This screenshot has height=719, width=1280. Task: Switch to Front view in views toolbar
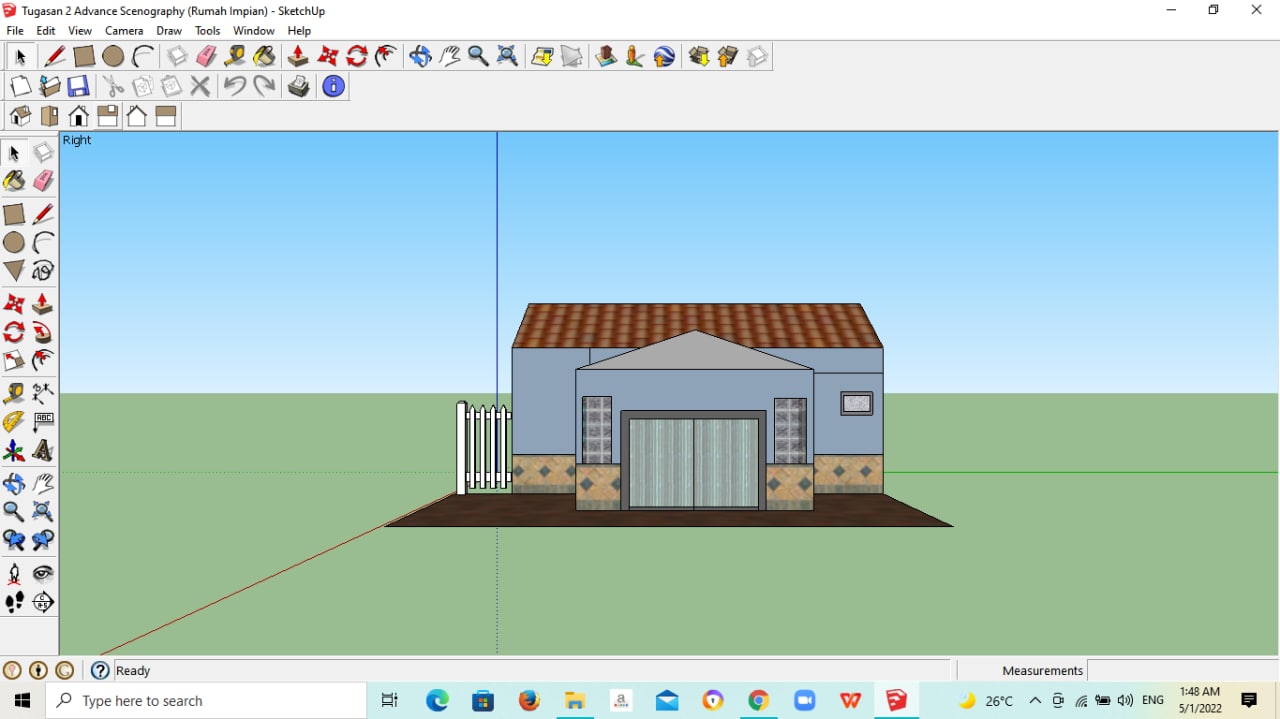click(x=78, y=117)
